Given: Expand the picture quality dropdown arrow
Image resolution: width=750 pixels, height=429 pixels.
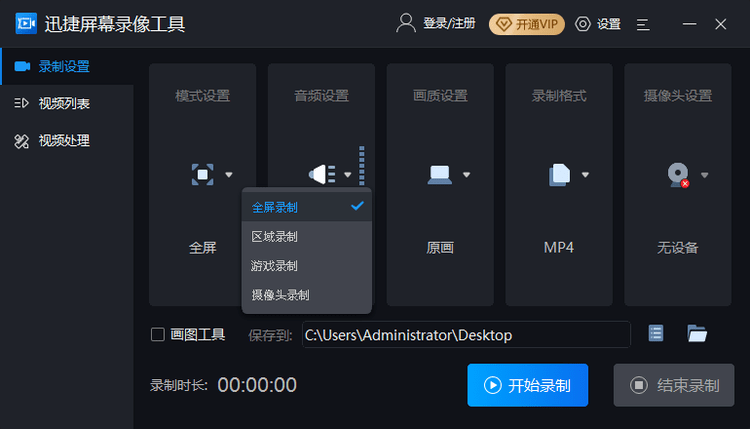Looking at the screenshot, I should coord(466,175).
